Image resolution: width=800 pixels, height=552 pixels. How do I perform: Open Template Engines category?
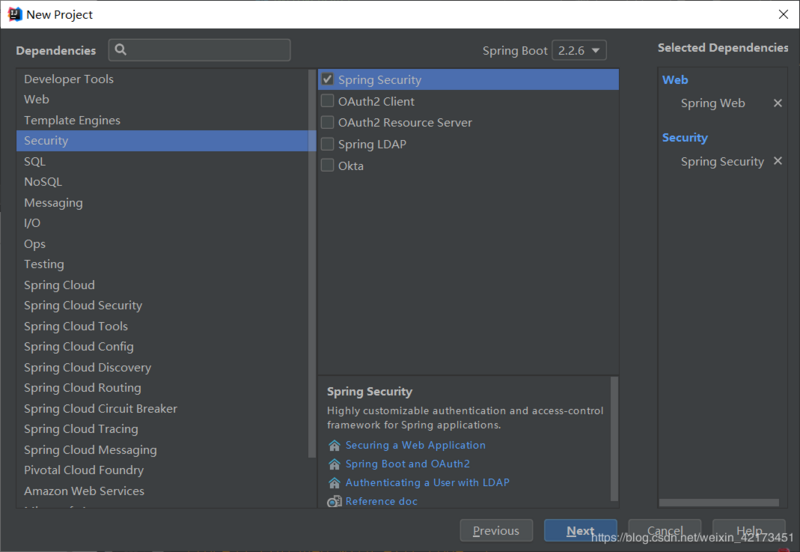pyautogui.click(x=163, y=120)
